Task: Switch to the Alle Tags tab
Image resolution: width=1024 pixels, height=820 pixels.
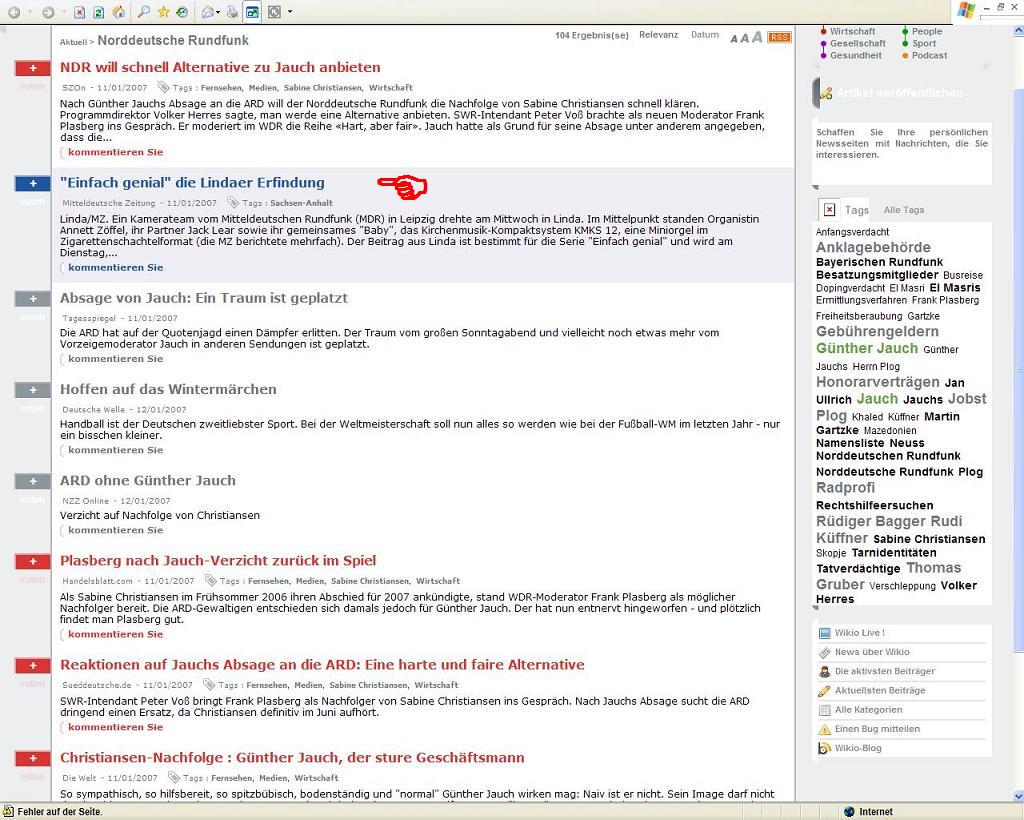Action: [903, 210]
